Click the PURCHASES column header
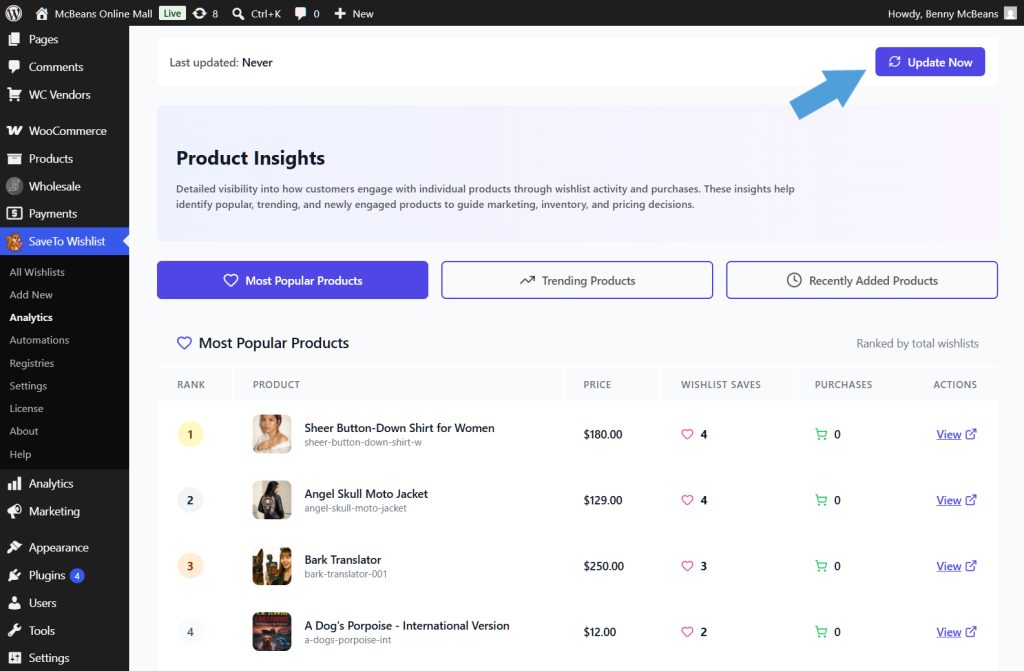1024x671 pixels. [843, 385]
